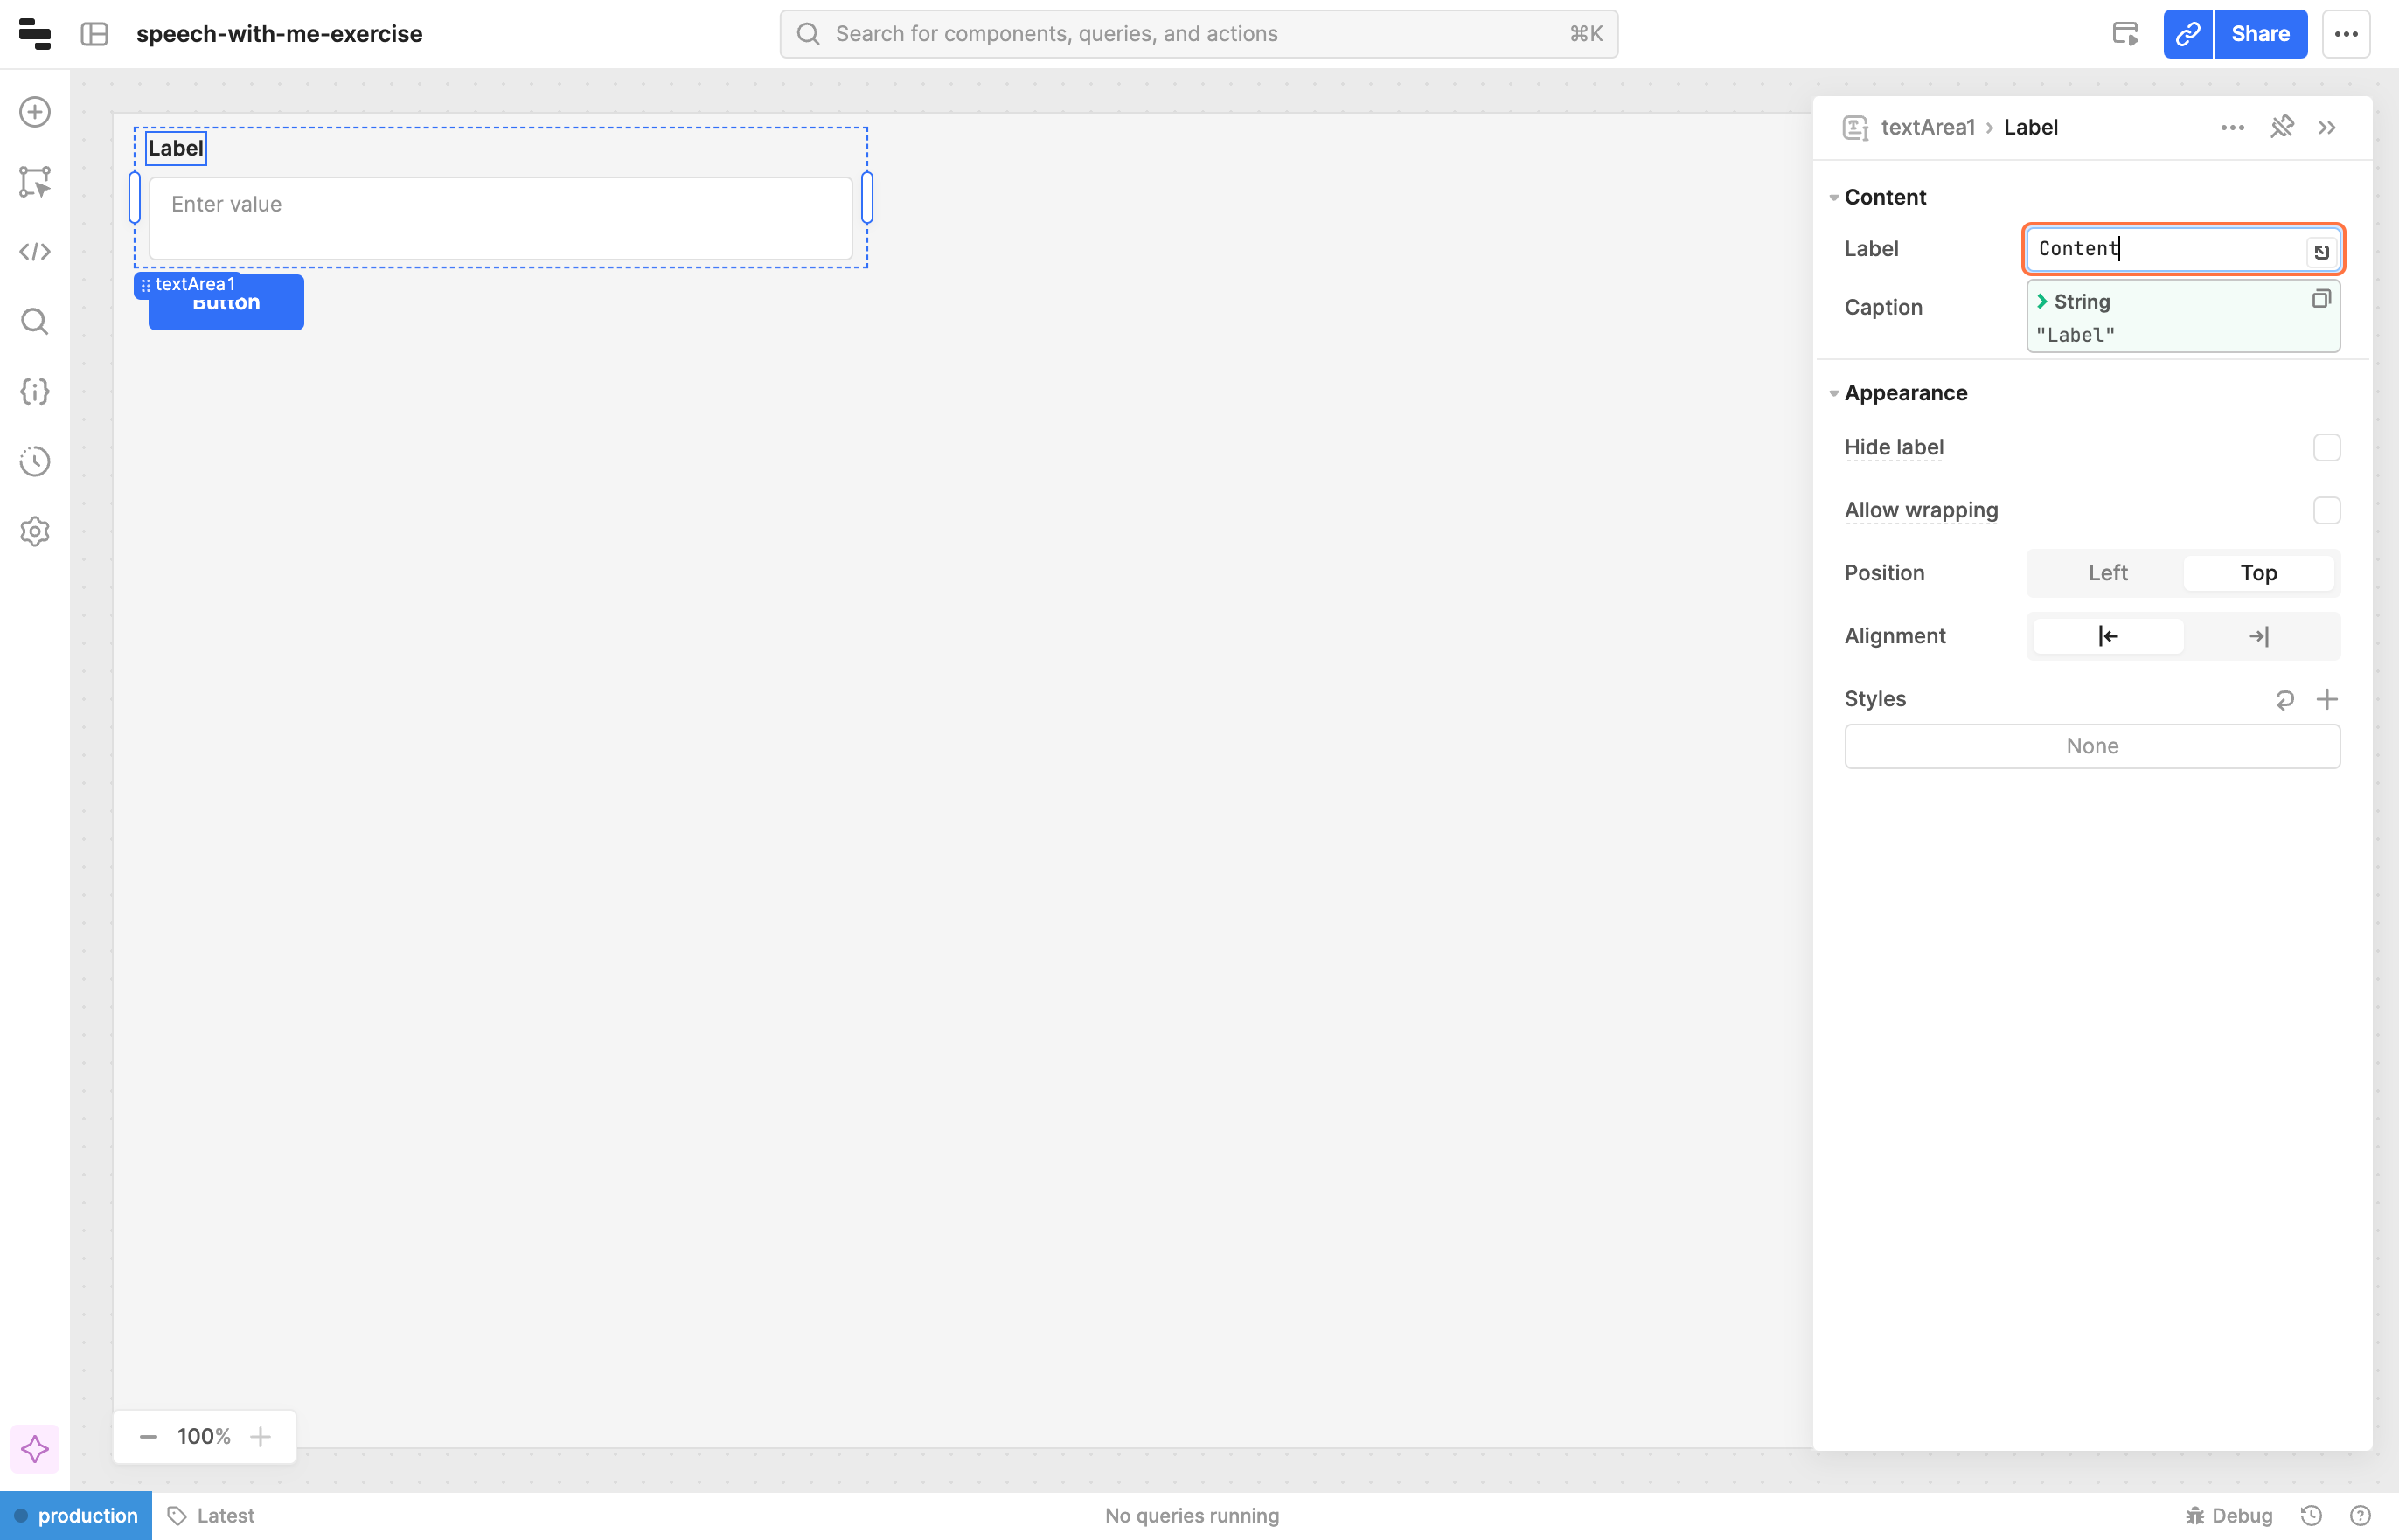2399x1540 pixels.
Task: Click the AI sparkle assistant icon
Action: [x=35, y=1449]
